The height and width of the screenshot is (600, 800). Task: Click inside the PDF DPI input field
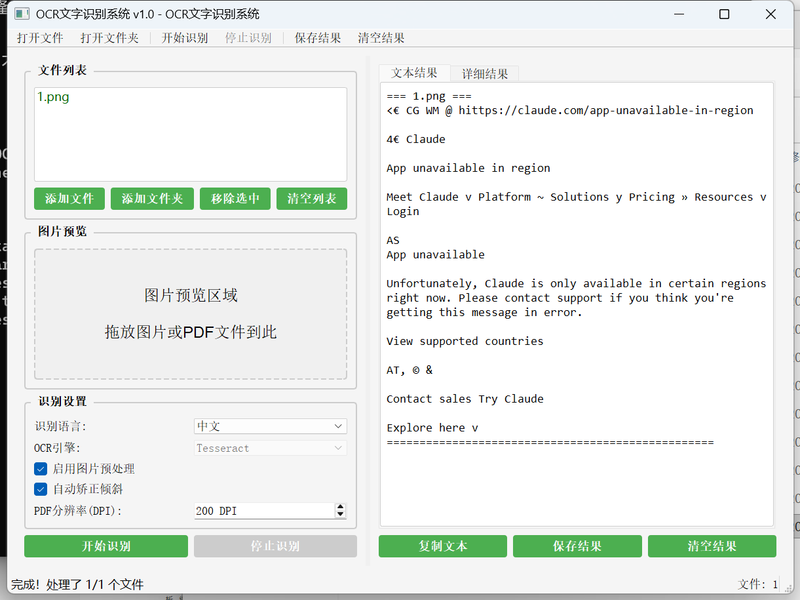click(262, 511)
